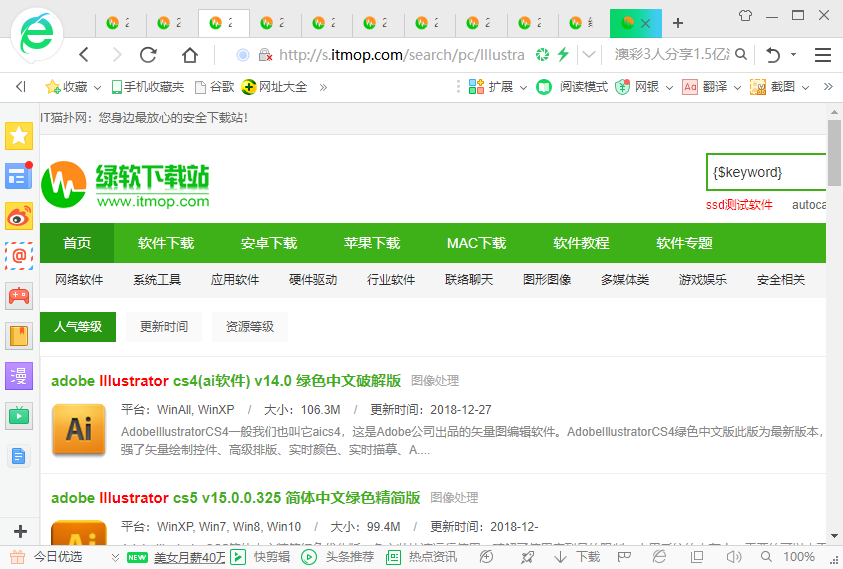Open the Weibo sidebar icon
Viewport: 843px width, 569px height.
[x=19, y=216]
